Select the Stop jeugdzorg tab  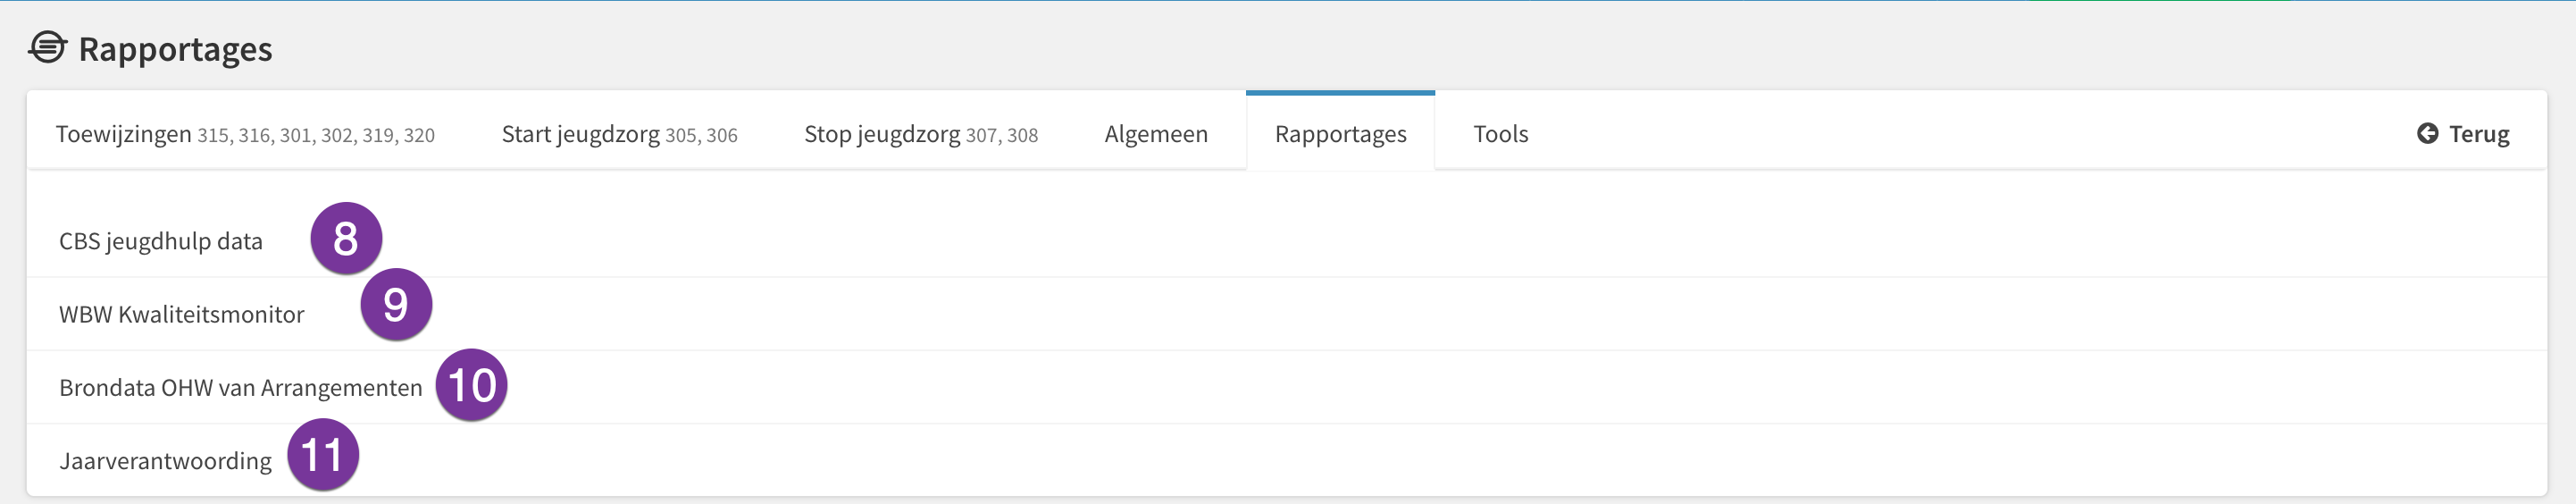921,134
